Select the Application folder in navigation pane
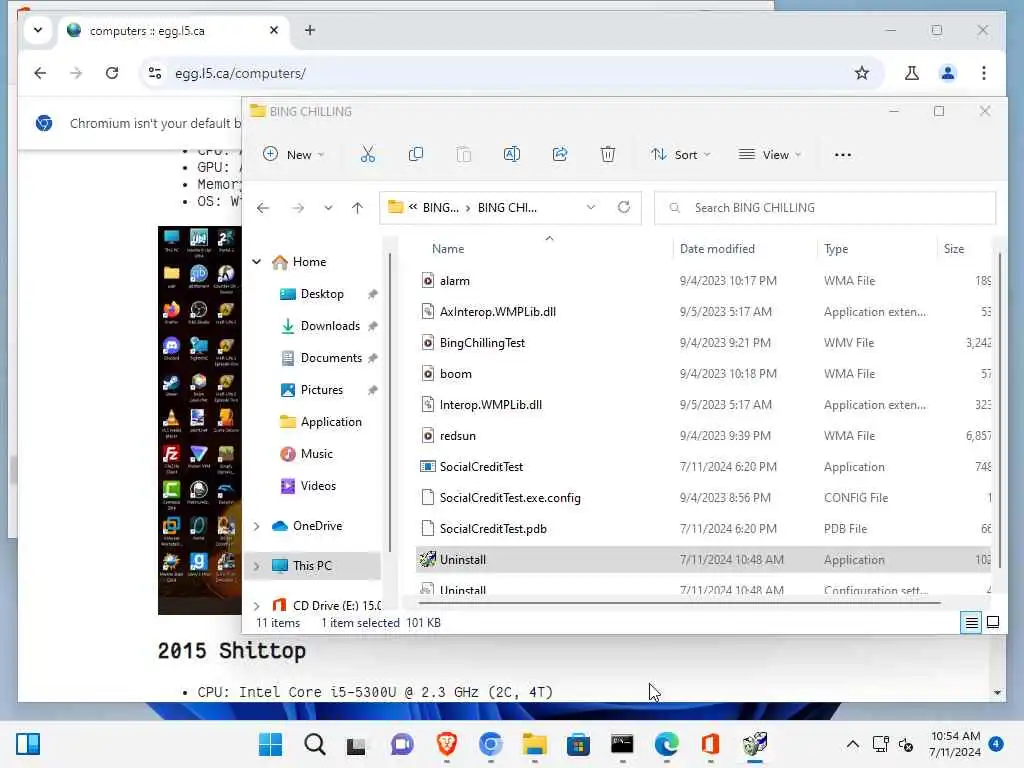Viewport: 1024px width, 768px height. coord(331,422)
